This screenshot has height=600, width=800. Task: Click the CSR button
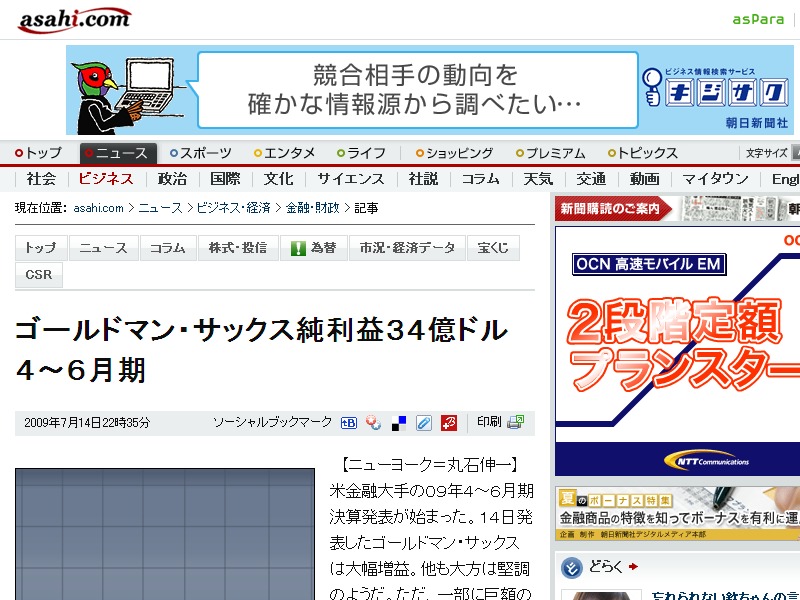click(39, 275)
